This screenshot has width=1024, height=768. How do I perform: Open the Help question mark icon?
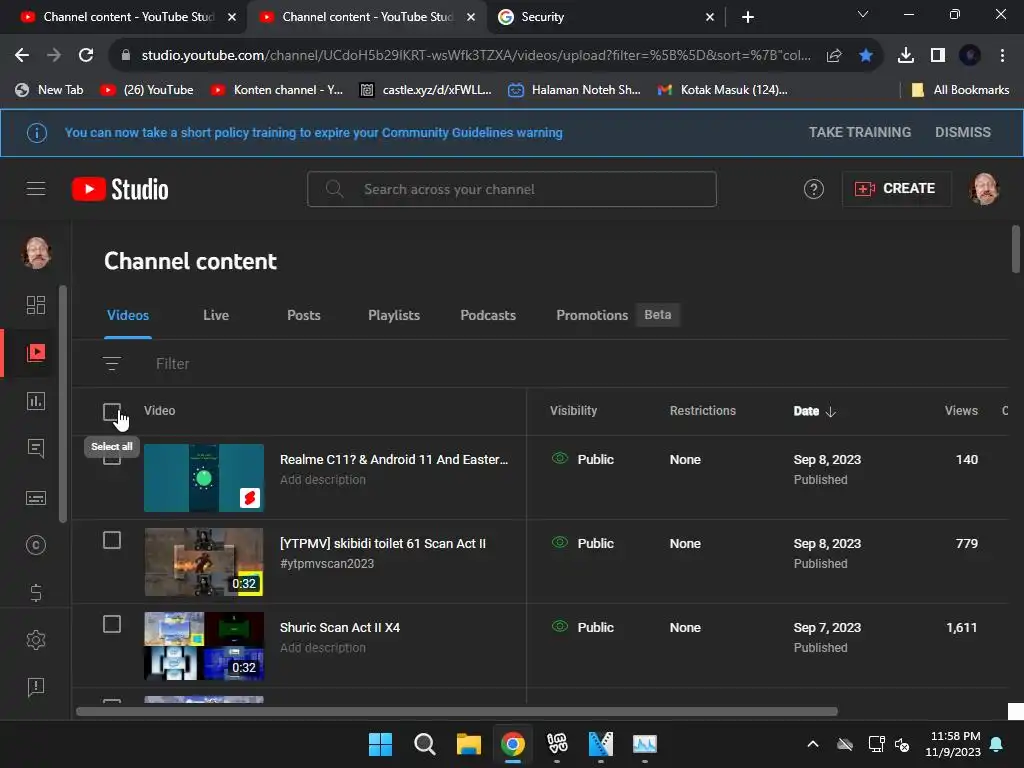(813, 189)
